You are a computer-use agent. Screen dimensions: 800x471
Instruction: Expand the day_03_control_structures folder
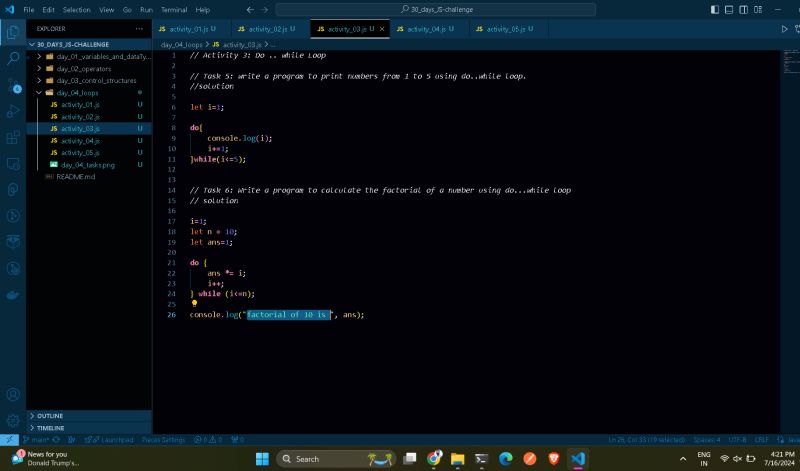pos(89,81)
